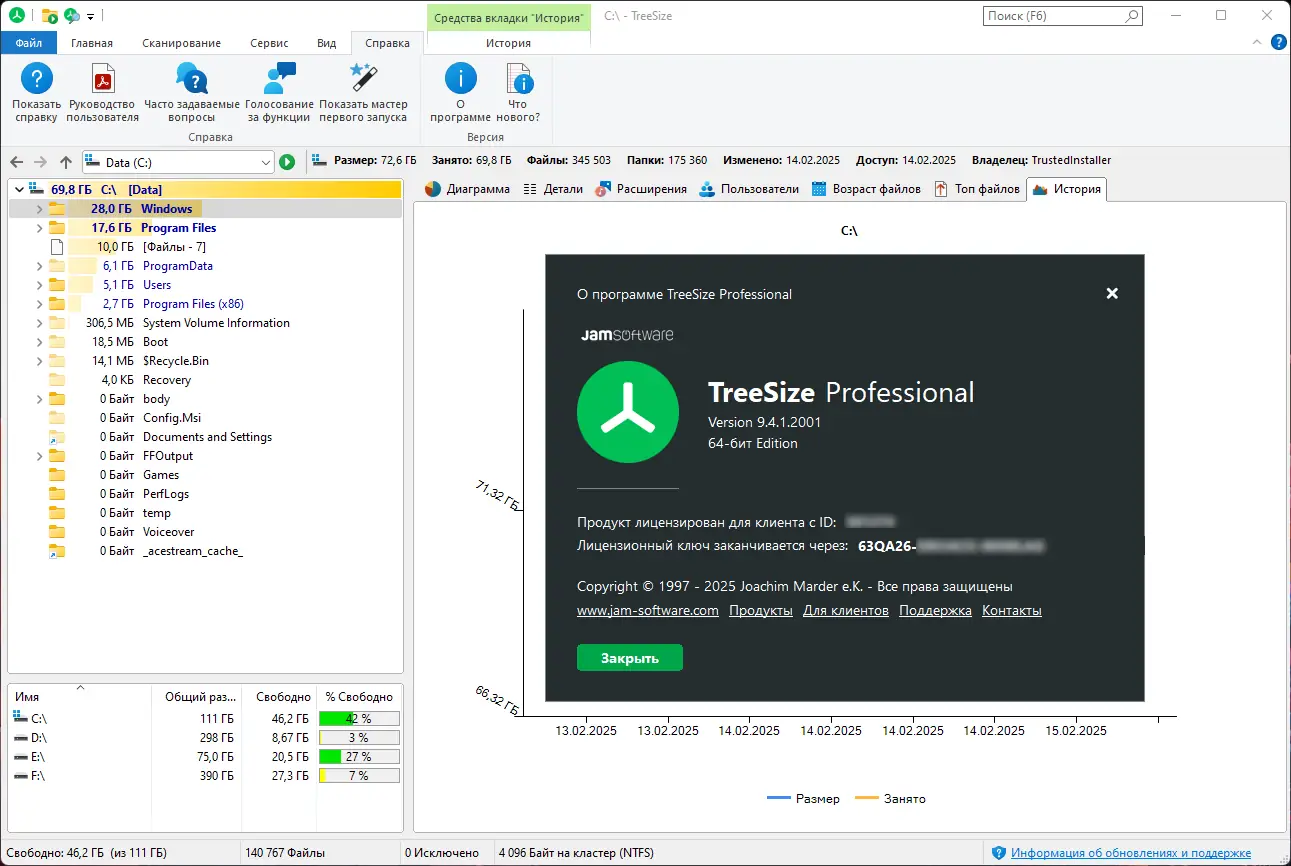Click the orange Занято legend swatch
Viewport: 1291px width, 866px height.
pyautogui.click(x=866, y=798)
